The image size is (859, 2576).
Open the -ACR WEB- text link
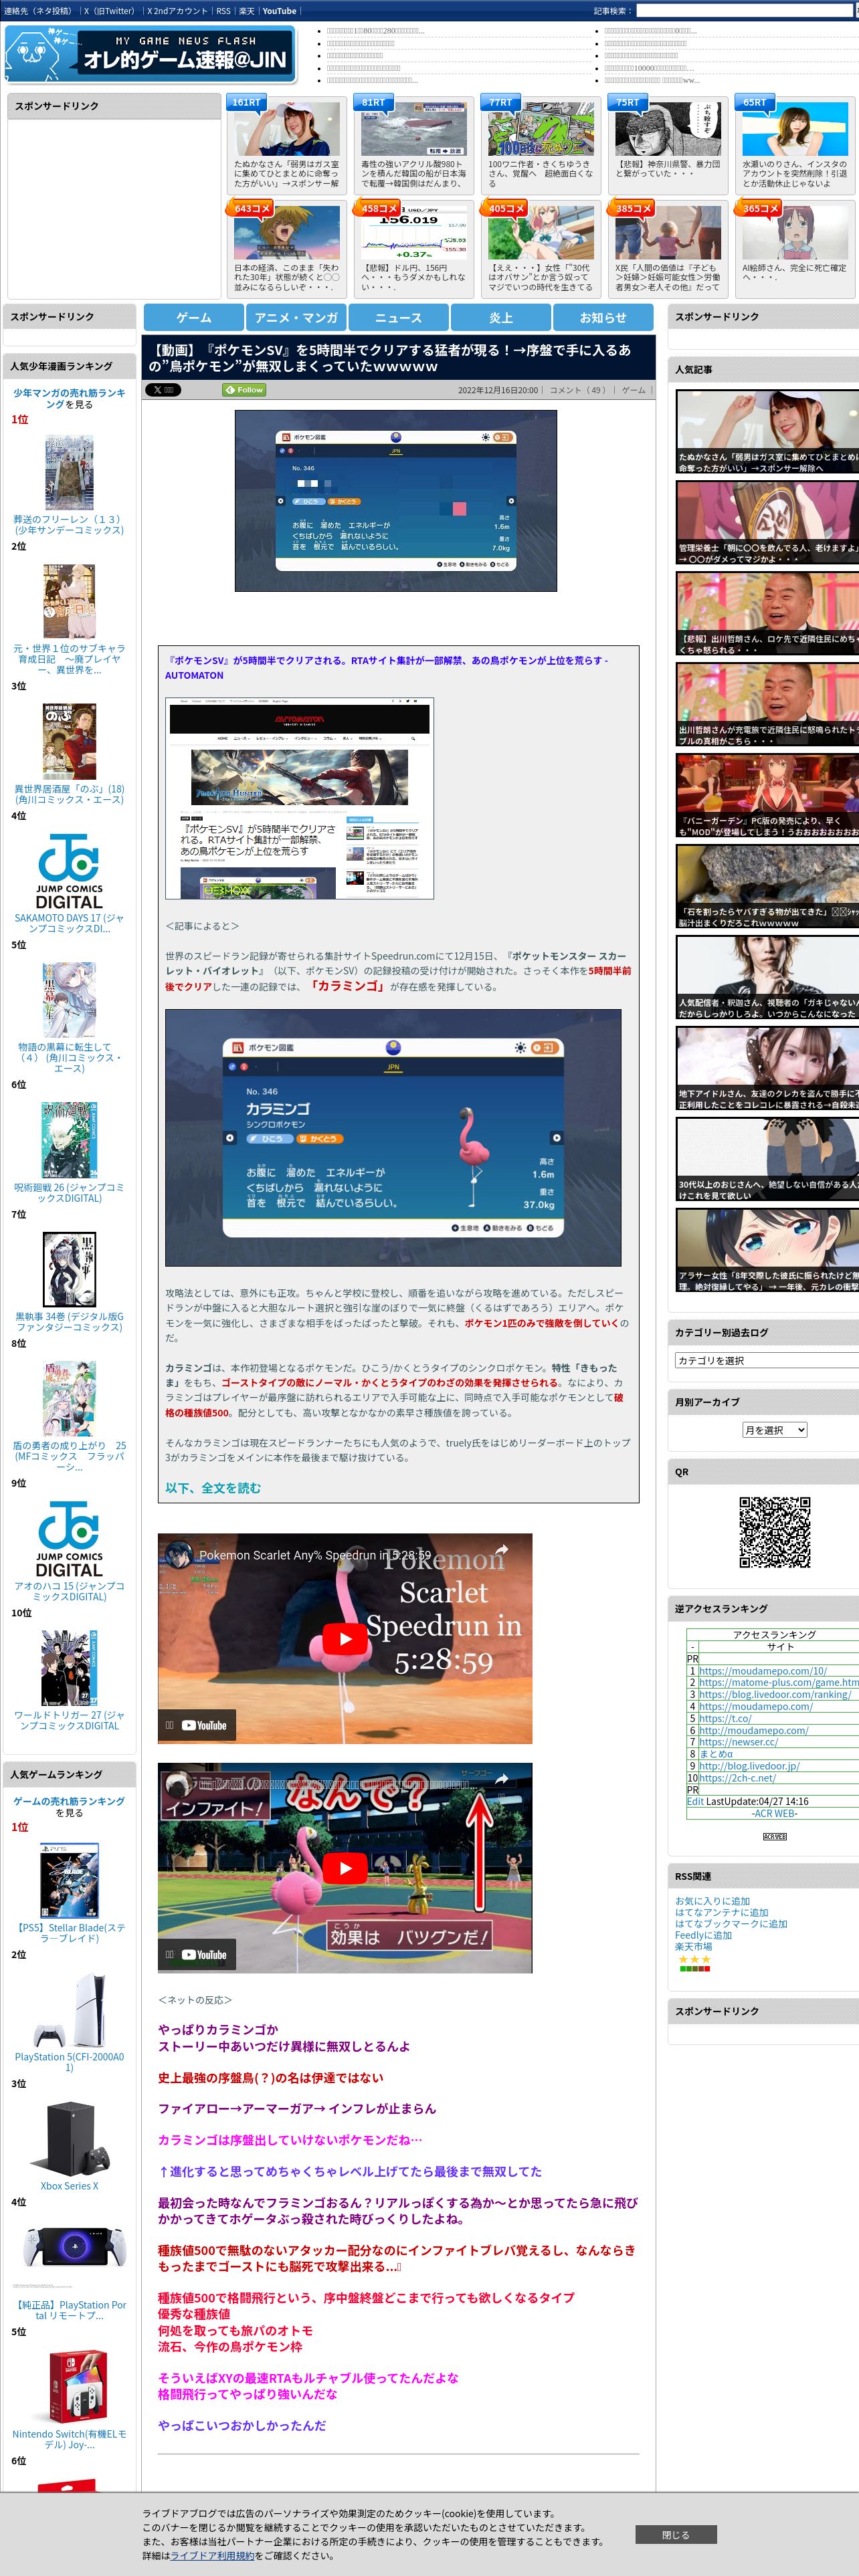[x=774, y=1813]
